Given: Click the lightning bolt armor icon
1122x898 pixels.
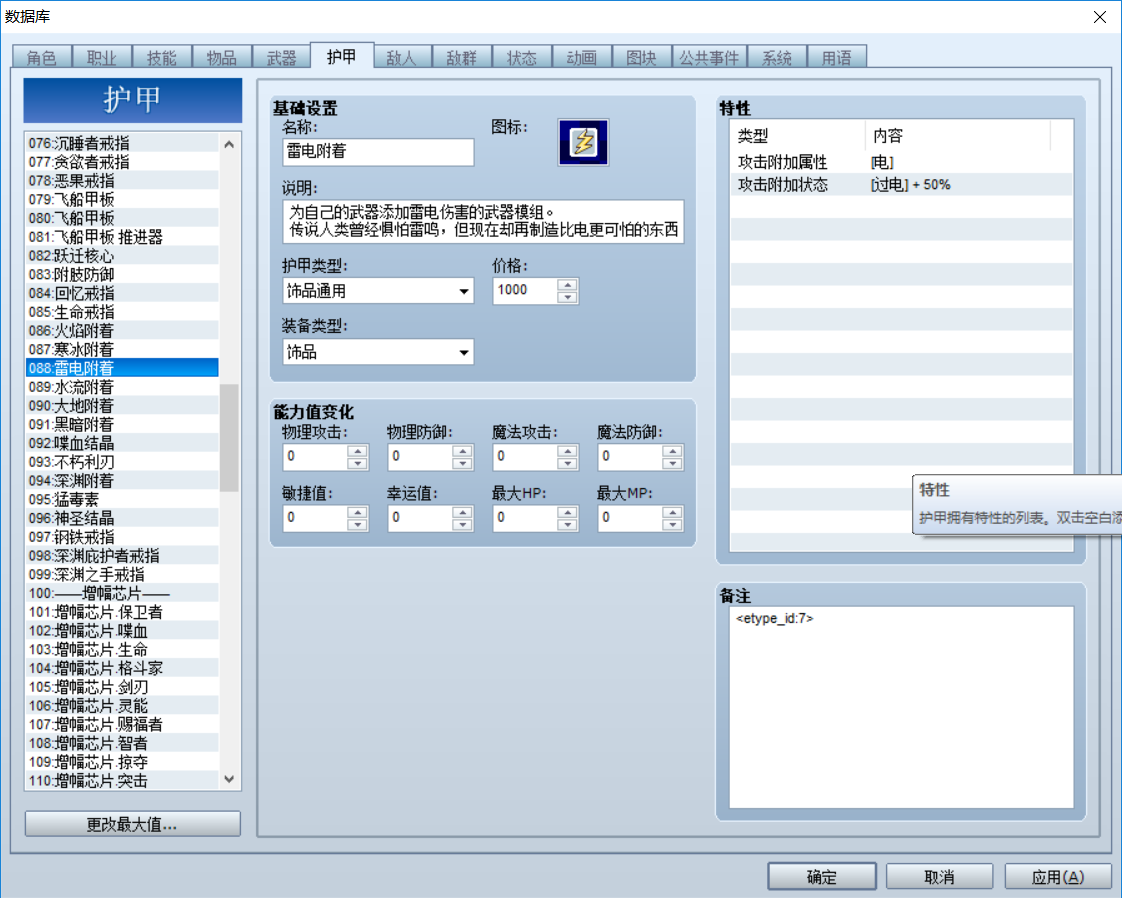Looking at the screenshot, I should [583, 142].
